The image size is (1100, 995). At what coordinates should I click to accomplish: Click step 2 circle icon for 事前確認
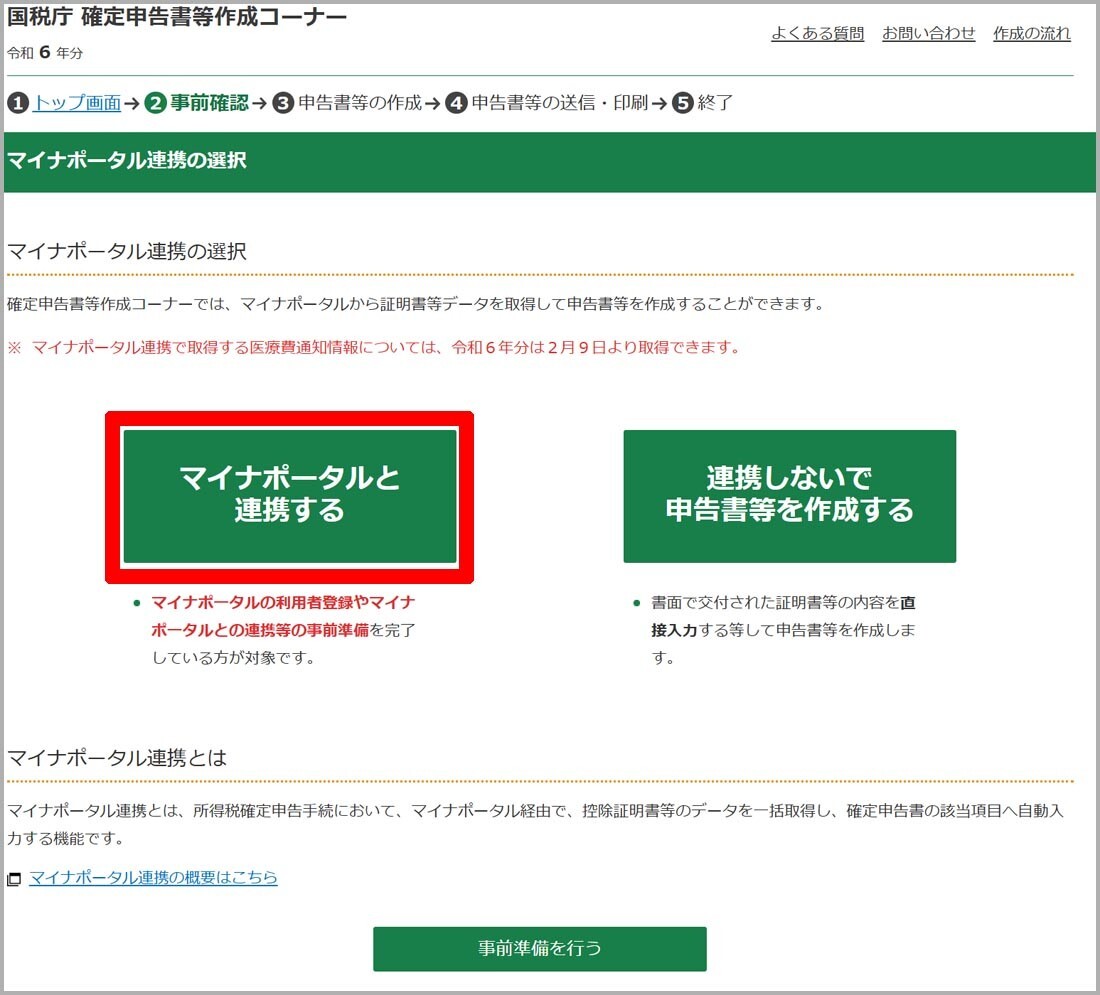tap(155, 103)
